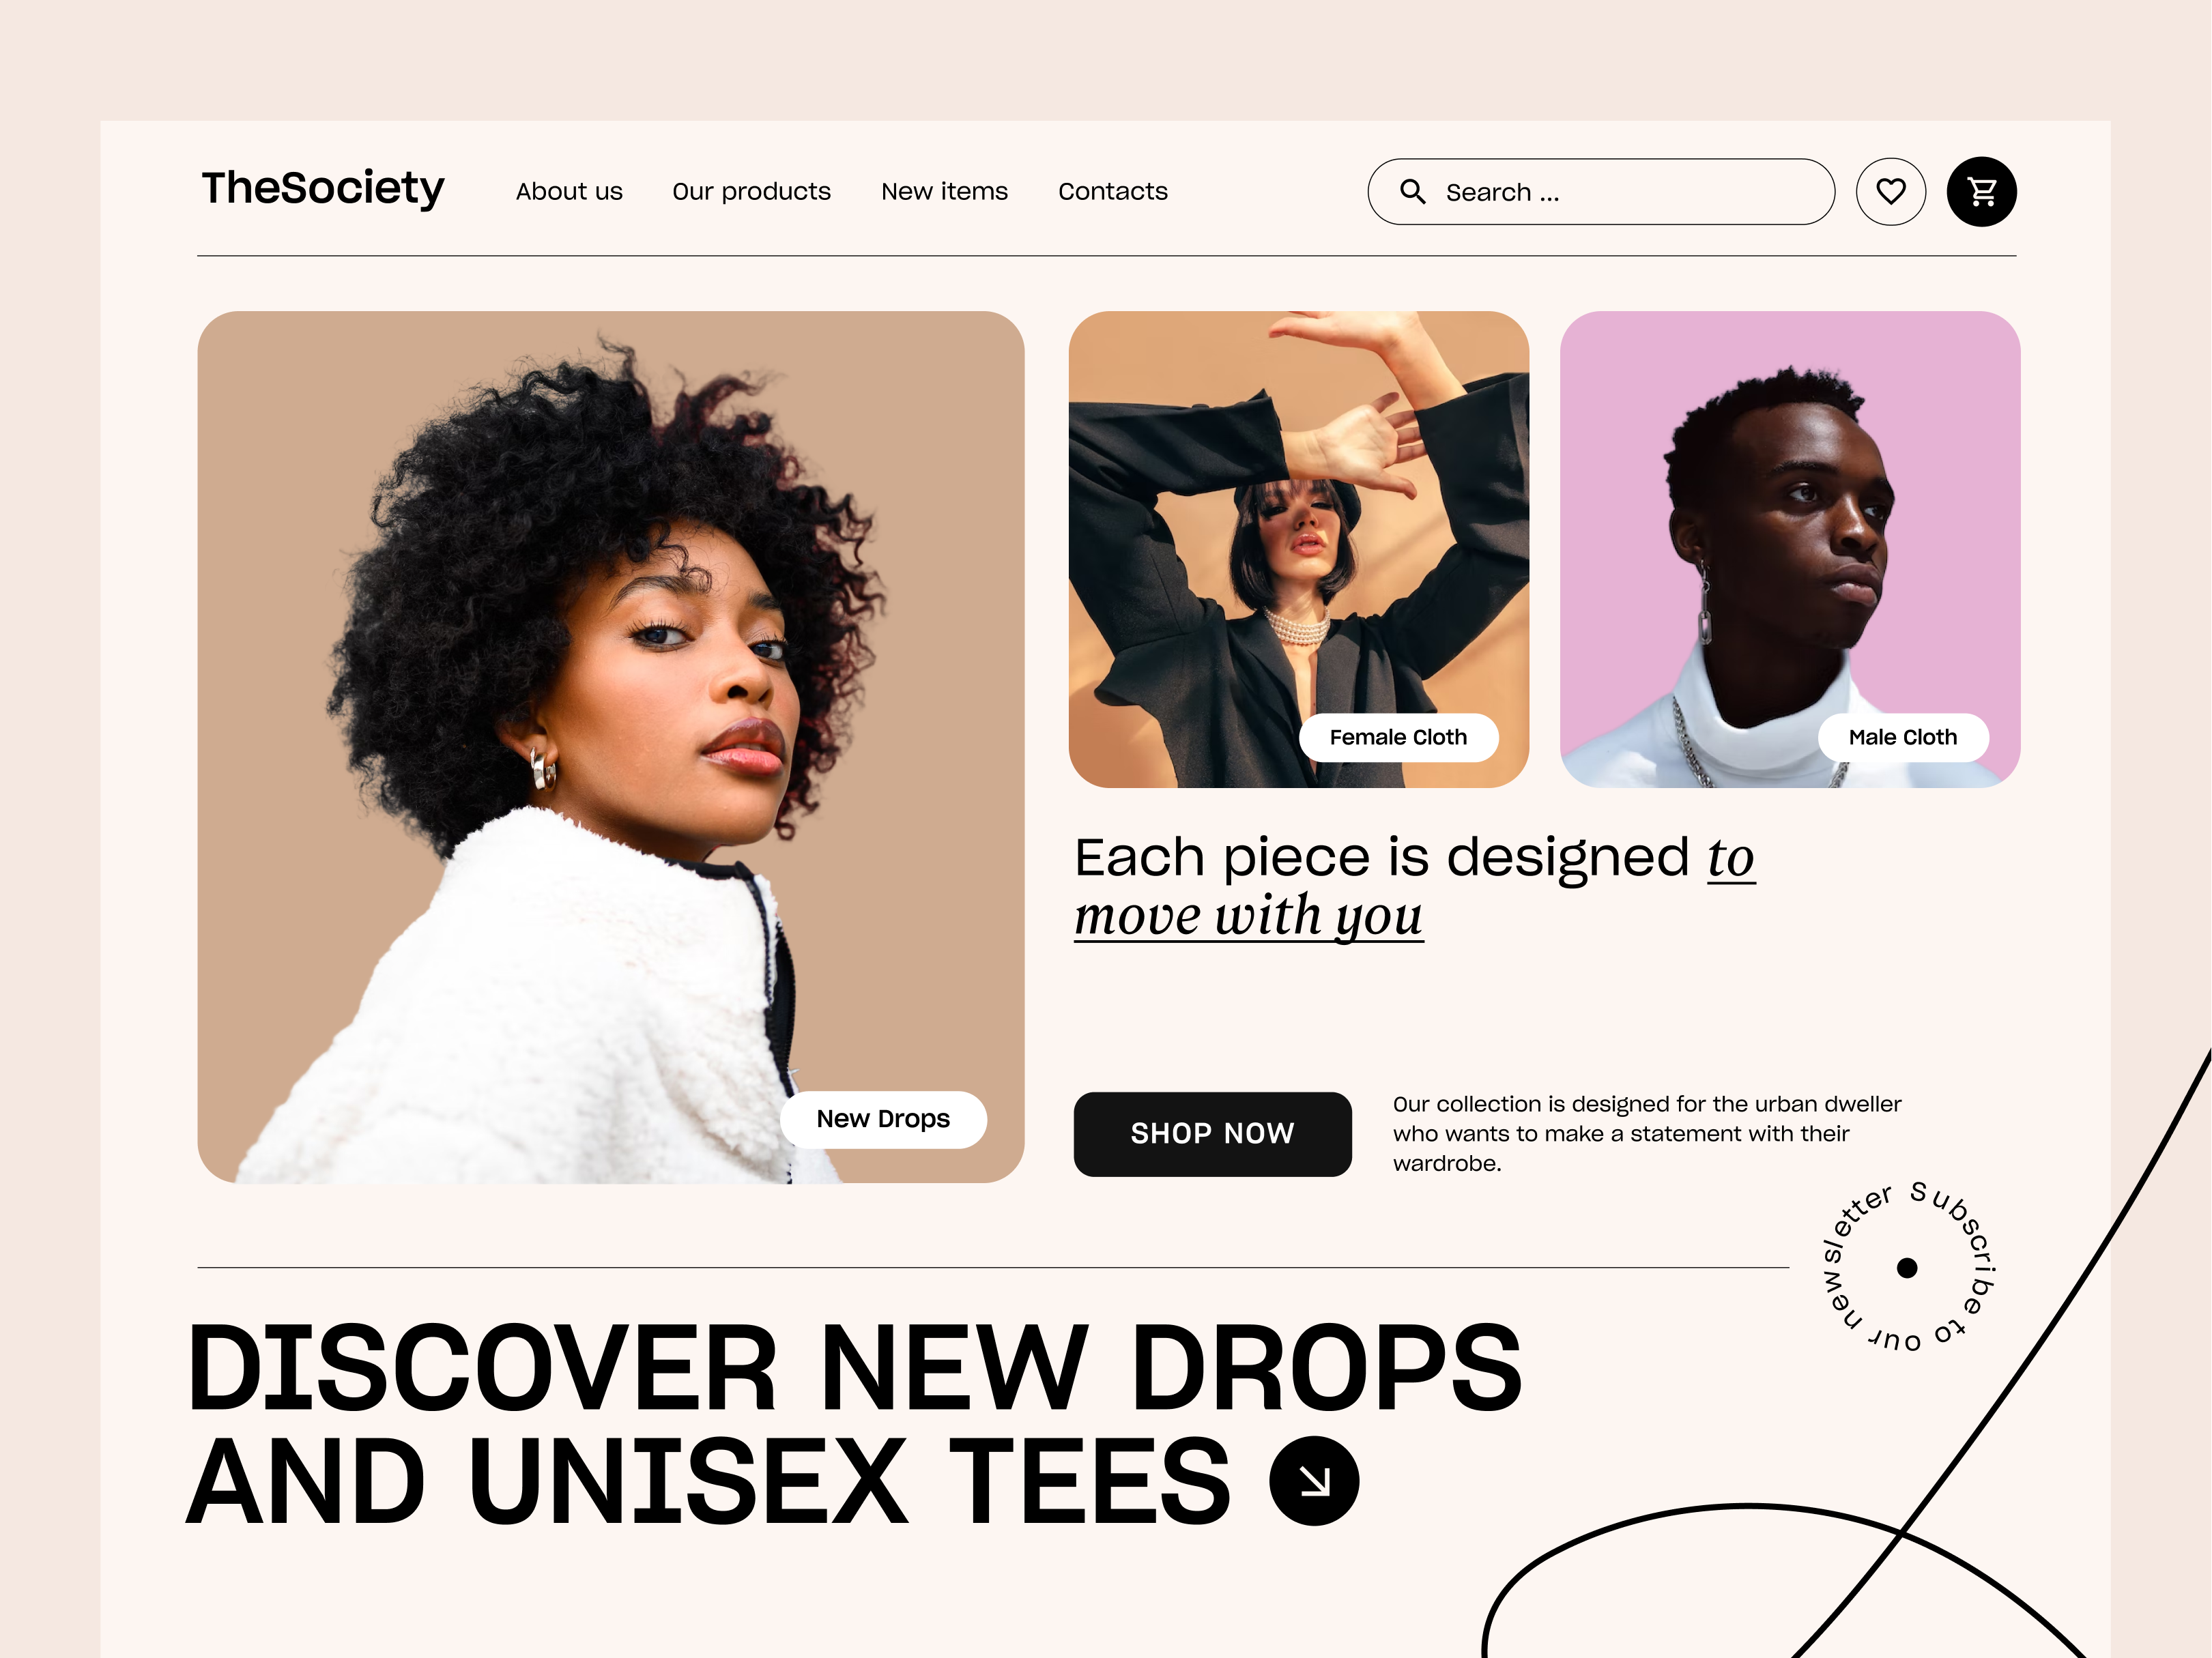This screenshot has height=1658, width=2212.
Task: Click the SHOP NOW button
Action: click(1212, 1134)
